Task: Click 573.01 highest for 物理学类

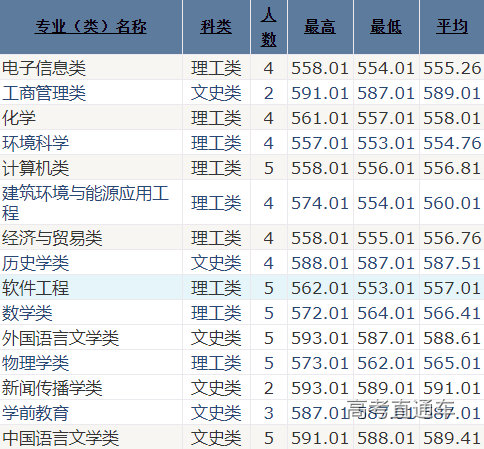Action: [x=320, y=363]
